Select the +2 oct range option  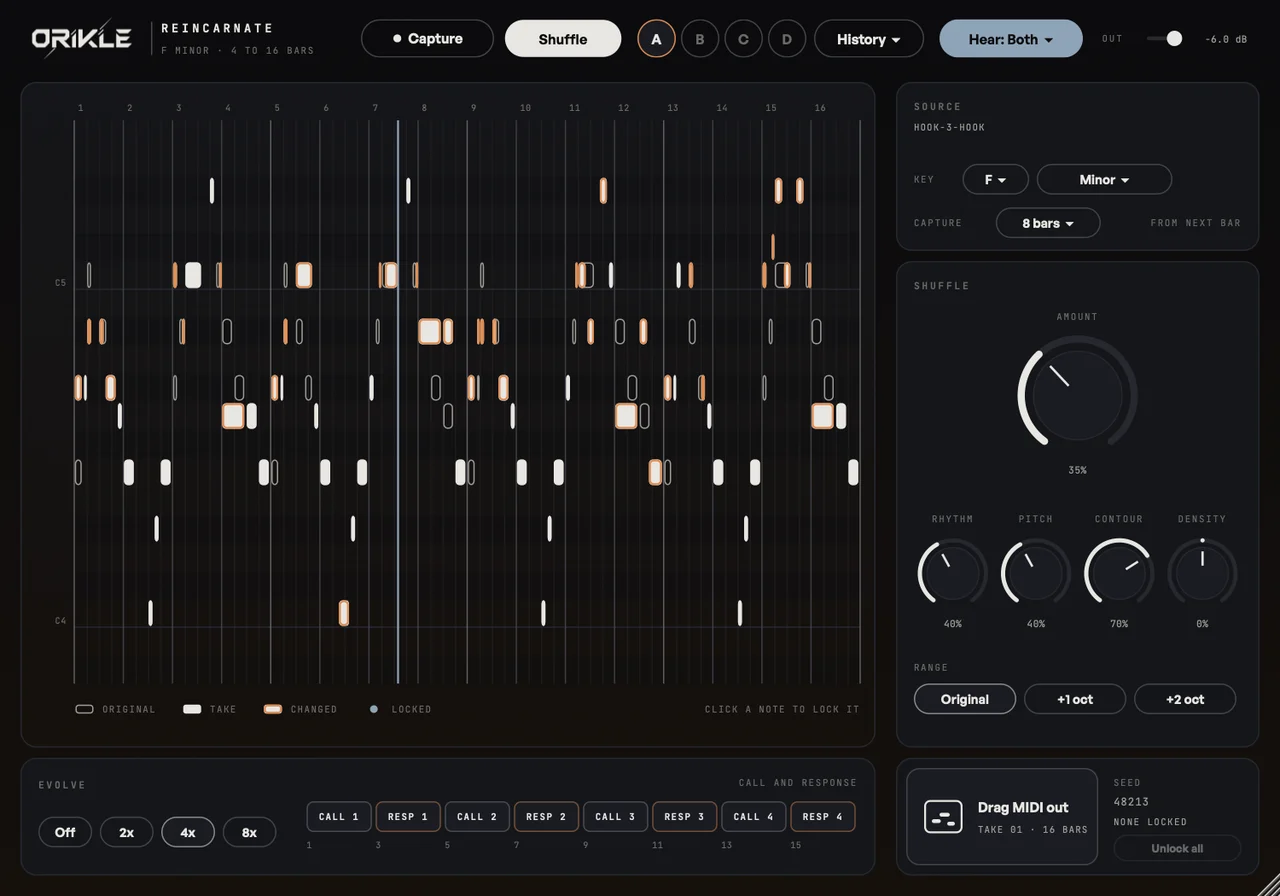coord(1185,699)
